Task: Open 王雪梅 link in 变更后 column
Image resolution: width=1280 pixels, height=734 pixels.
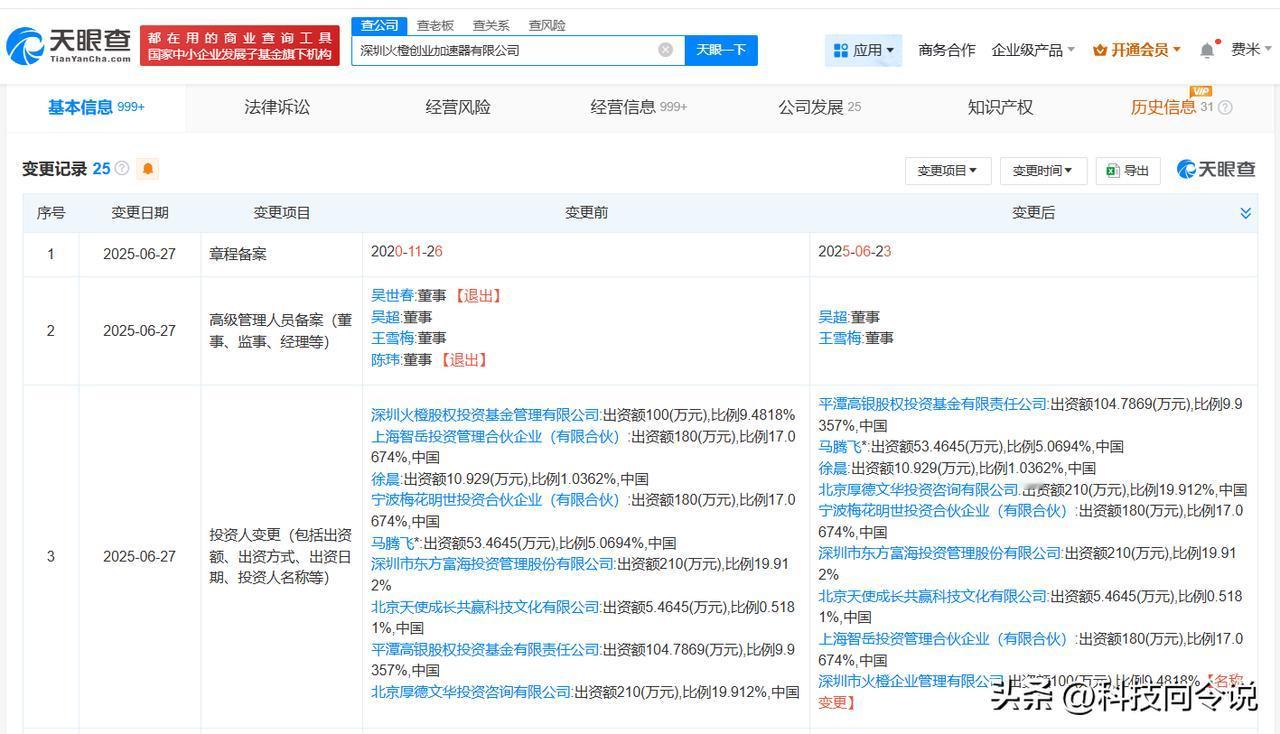Action: tap(840, 338)
